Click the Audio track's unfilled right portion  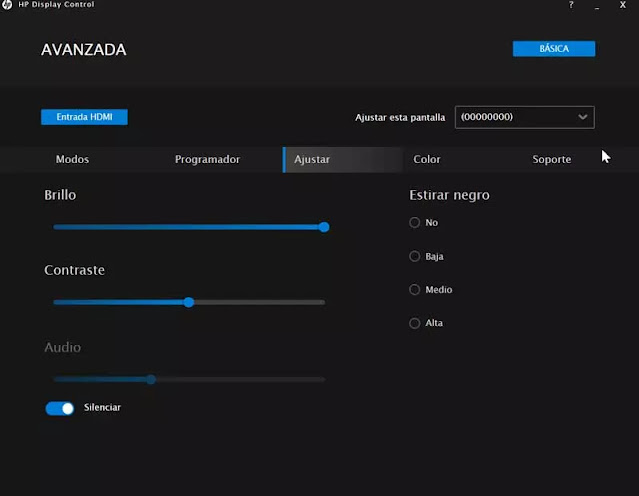240,379
